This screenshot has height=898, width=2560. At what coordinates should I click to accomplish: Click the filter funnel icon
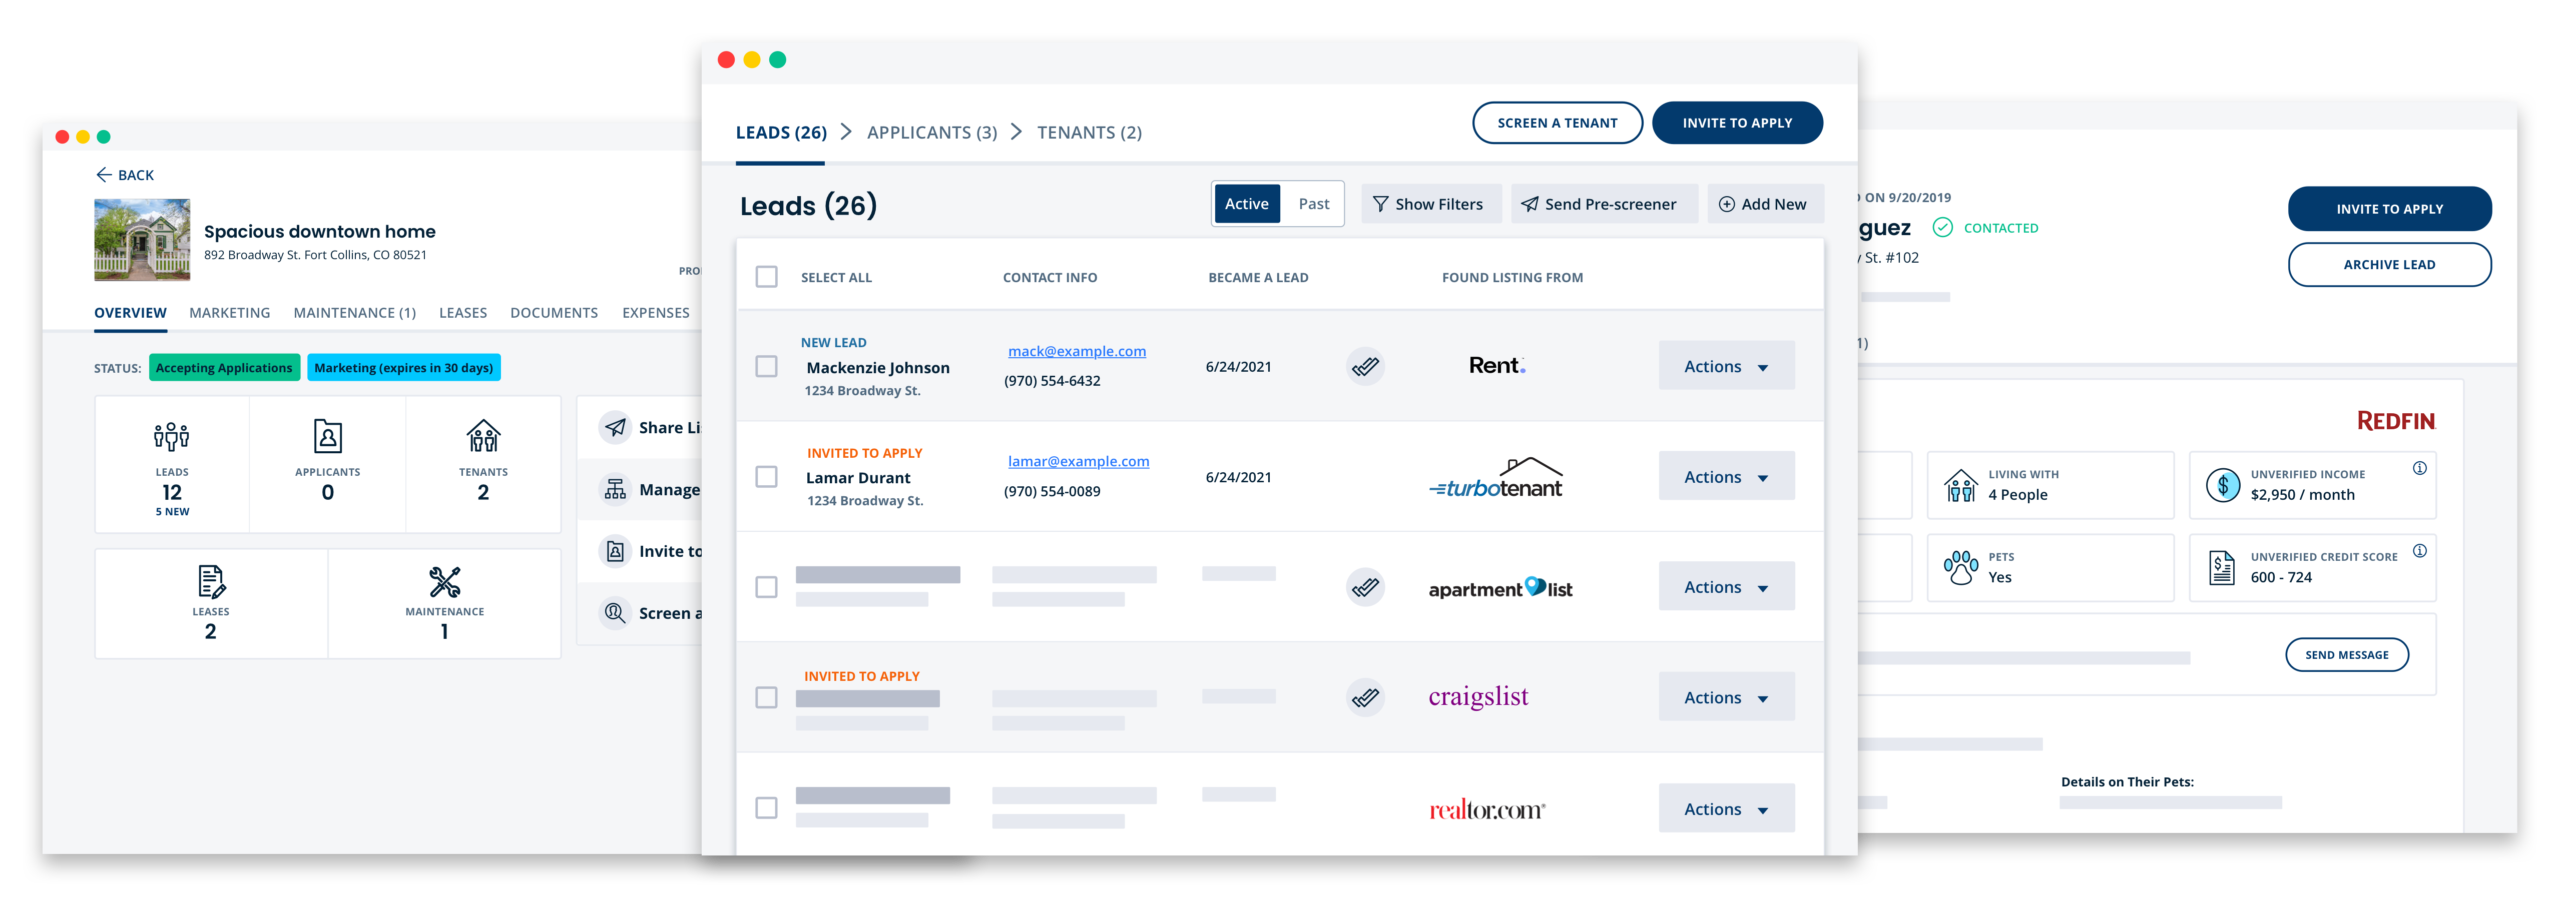coord(1380,204)
